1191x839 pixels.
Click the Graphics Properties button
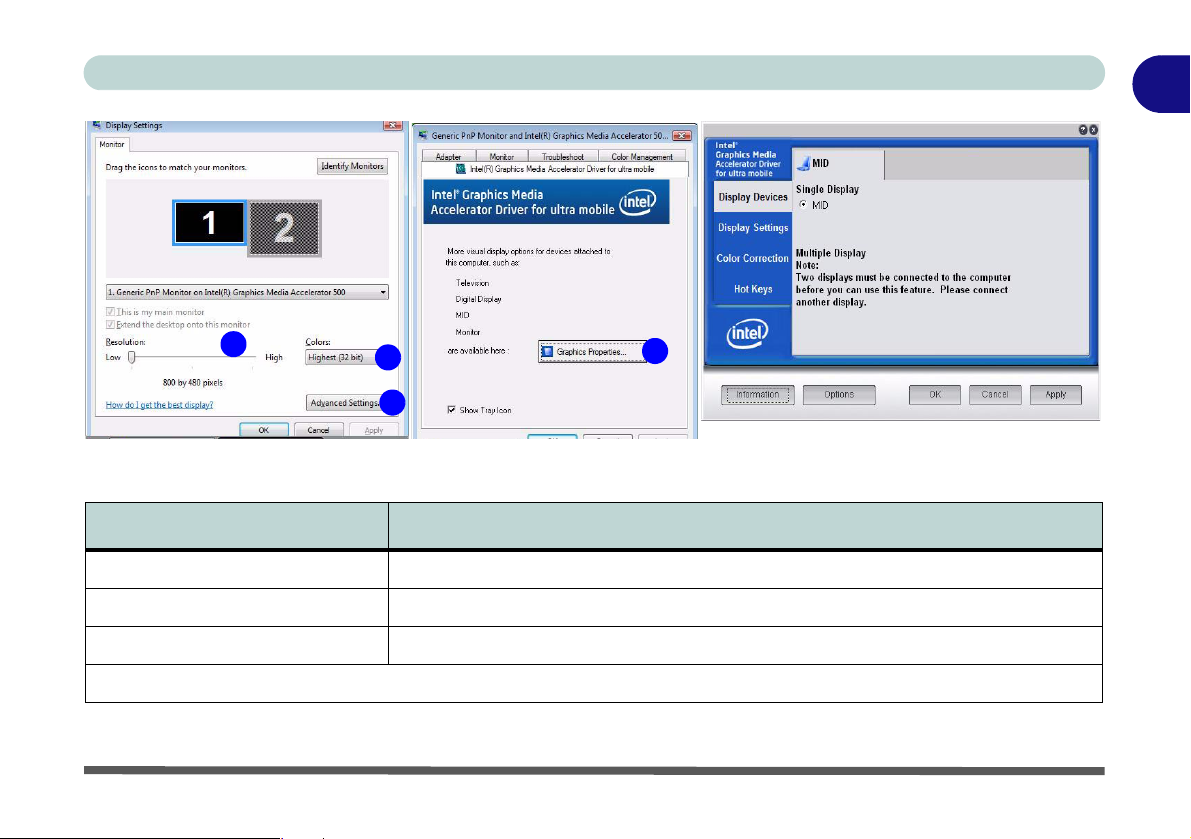[x=592, y=352]
